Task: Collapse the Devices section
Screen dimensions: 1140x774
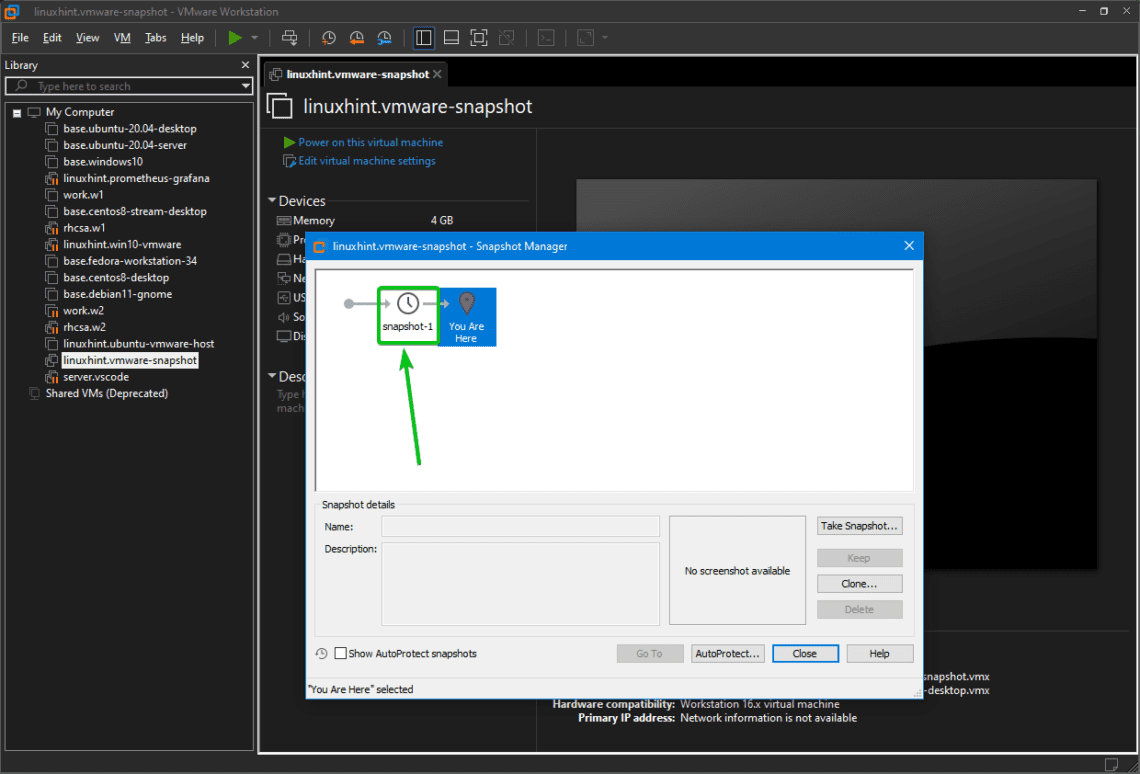Action: click(x=271, y=200)
